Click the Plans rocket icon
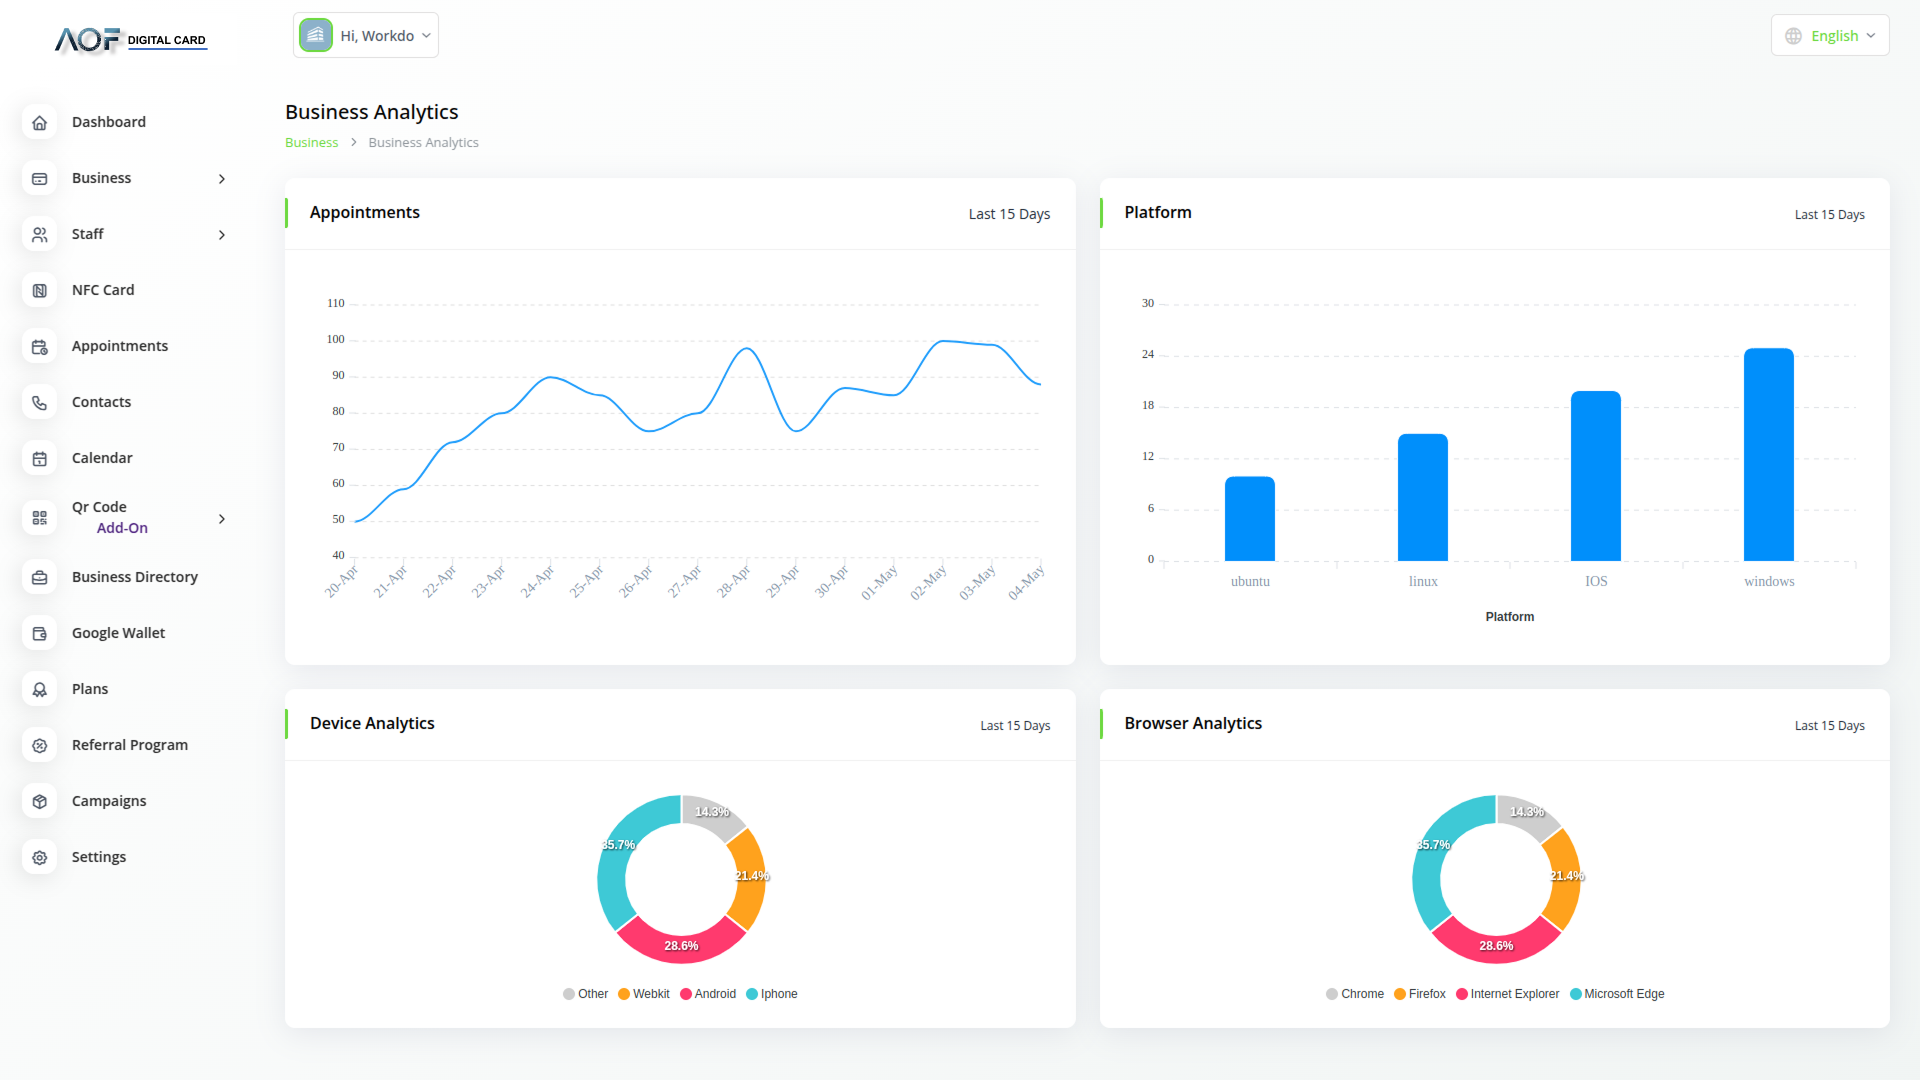The image size is (1920, 1080). (x=40, y=689)
